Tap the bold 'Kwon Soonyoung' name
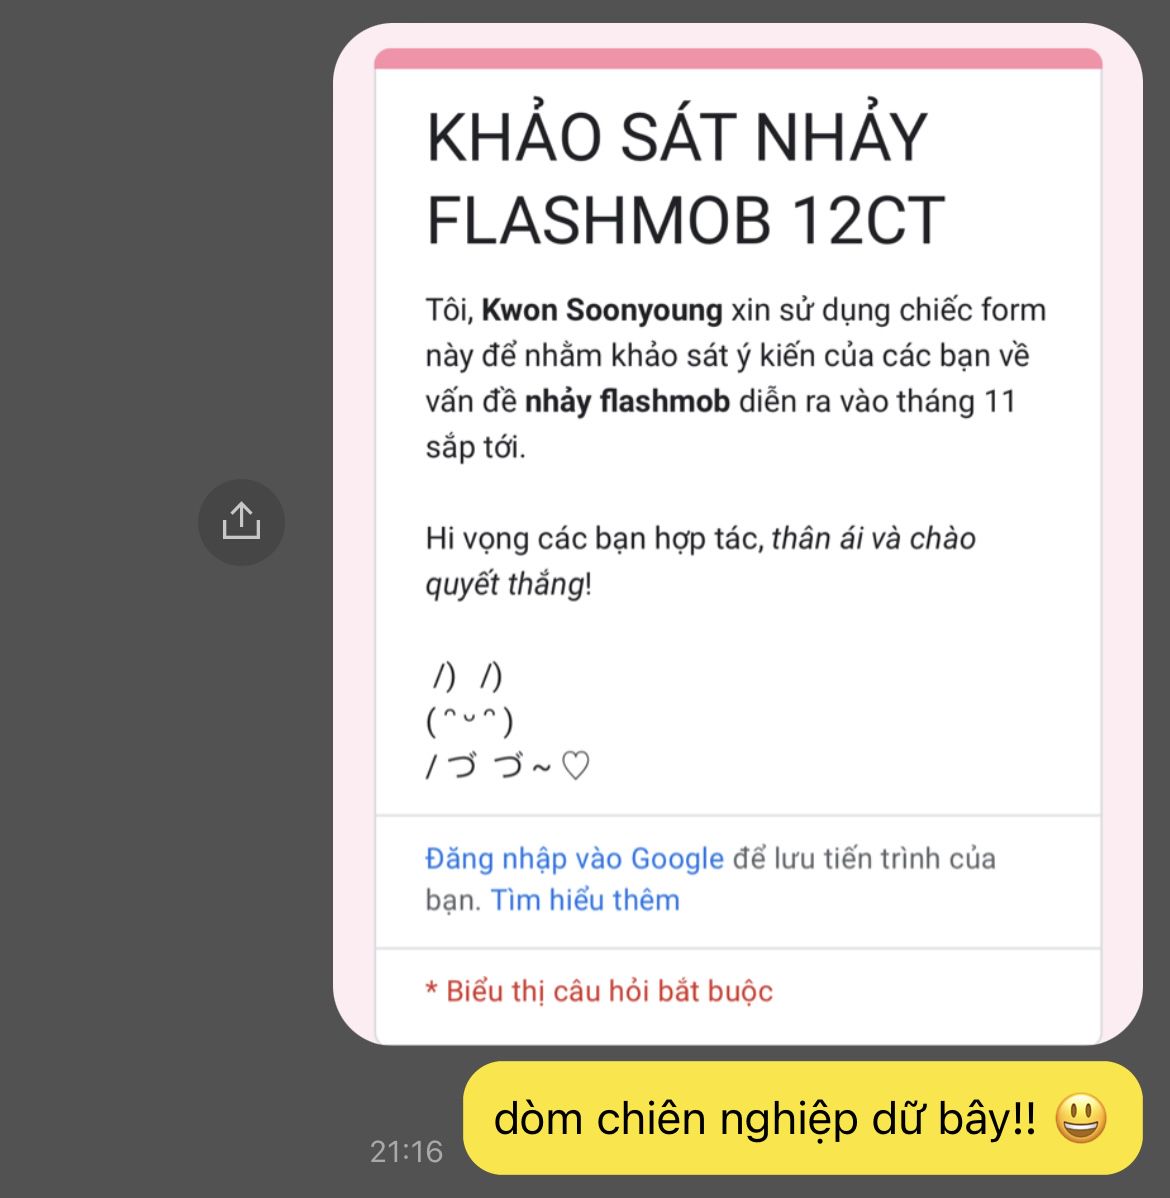The image size is (1170, 1198). click(601, 310)
